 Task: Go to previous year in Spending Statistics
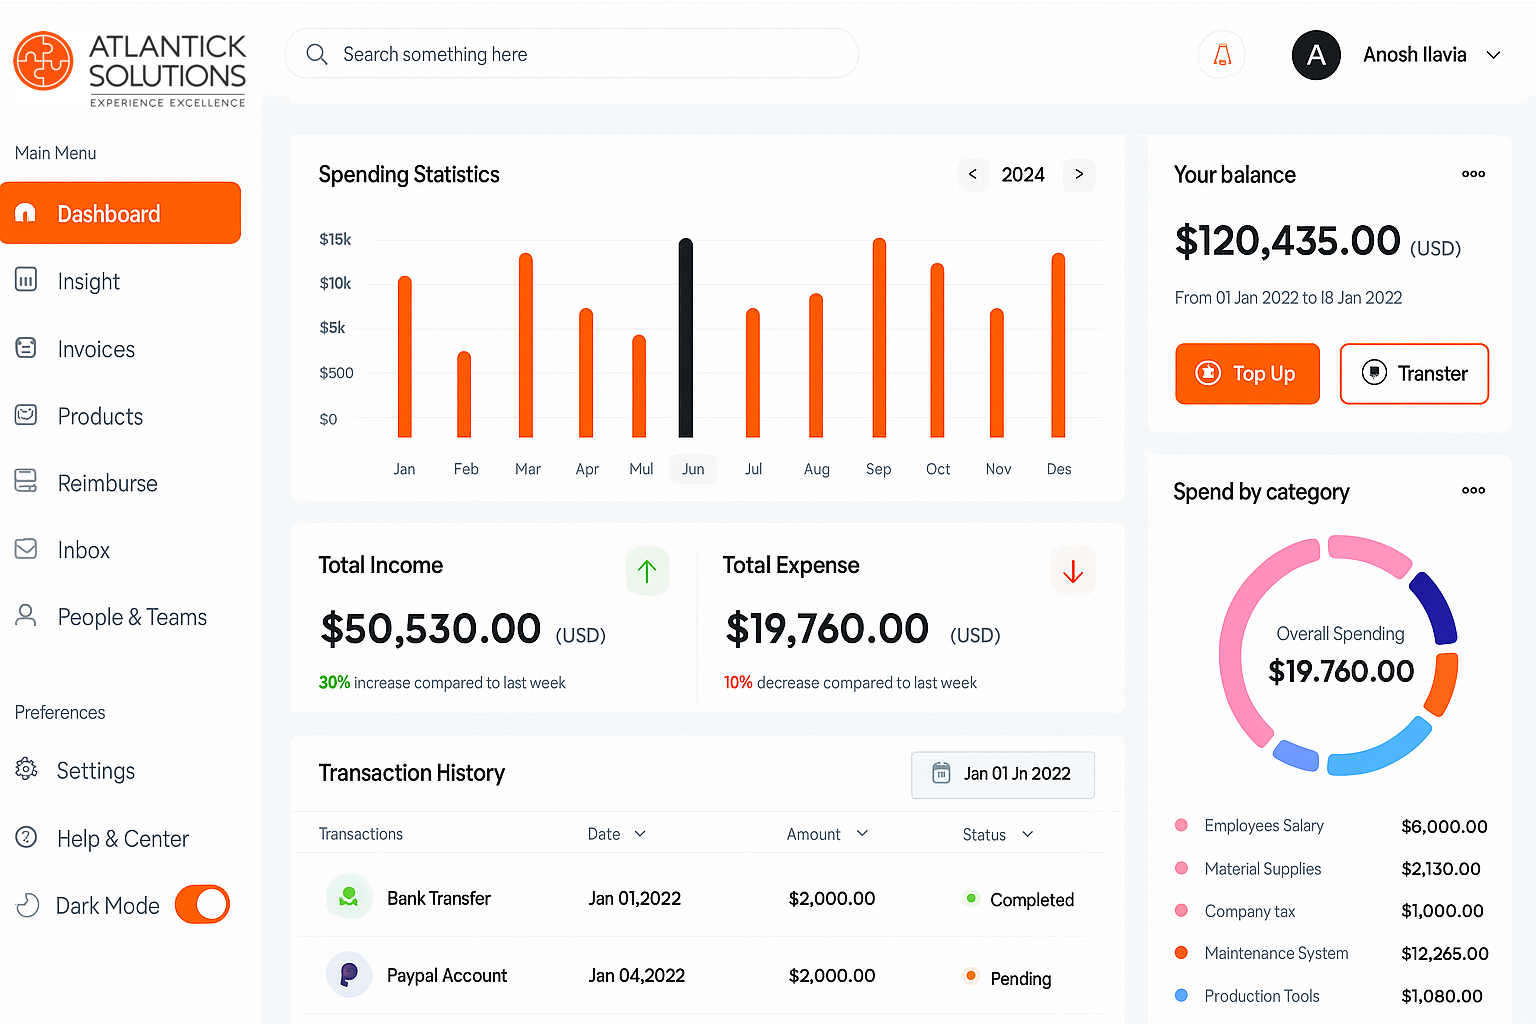click(973, 174)
